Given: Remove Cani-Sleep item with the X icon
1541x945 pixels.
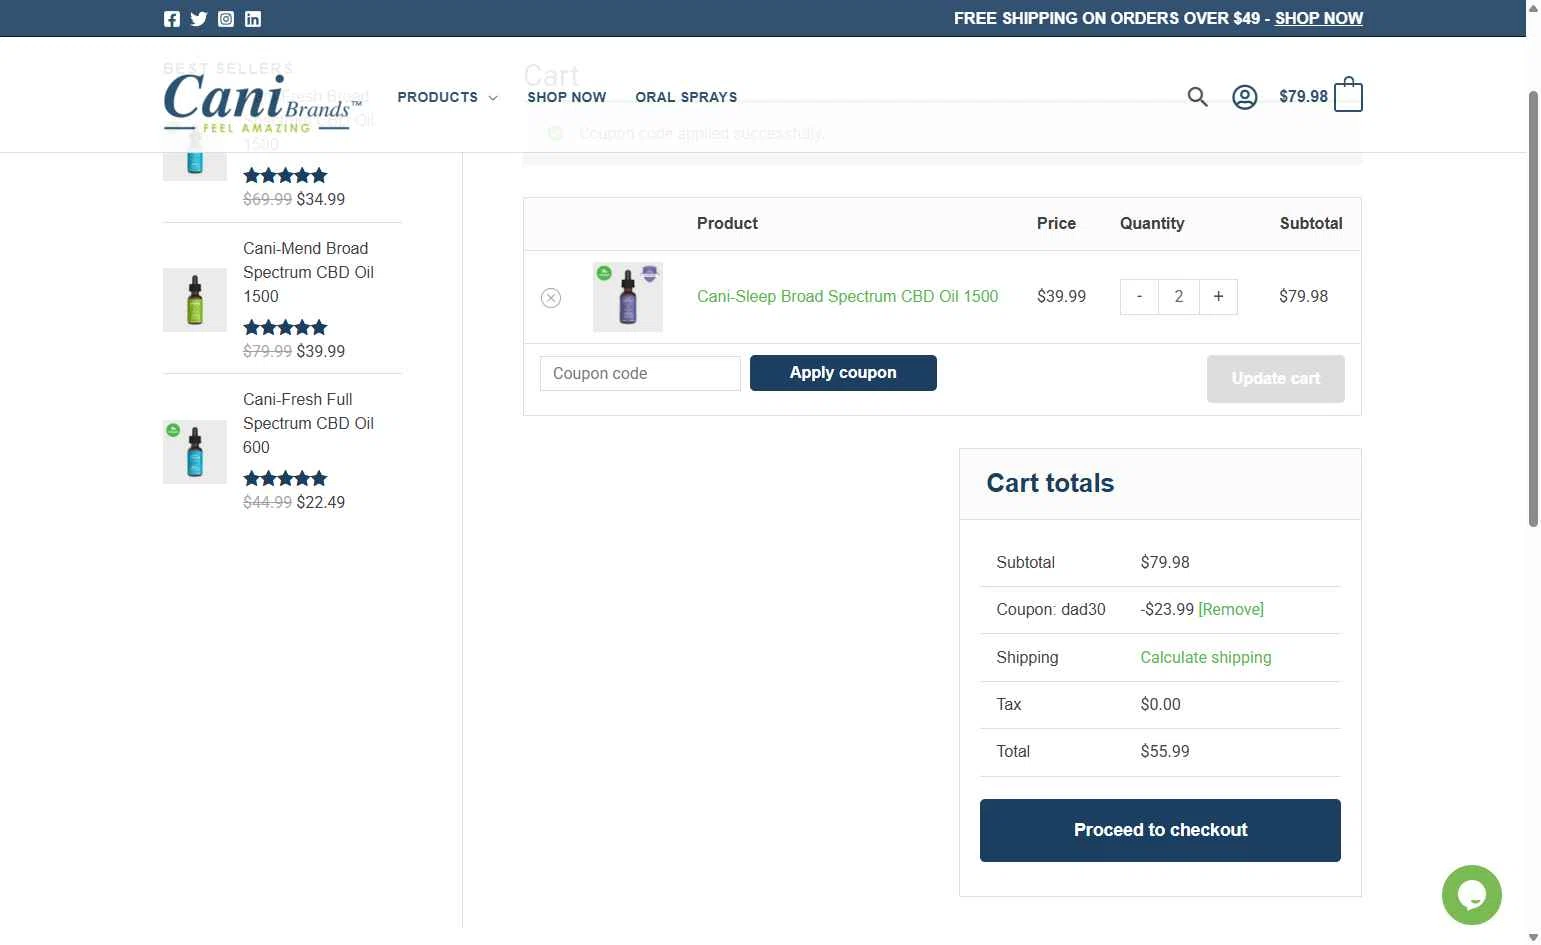Looking at the screenshot, I should 551,298.
